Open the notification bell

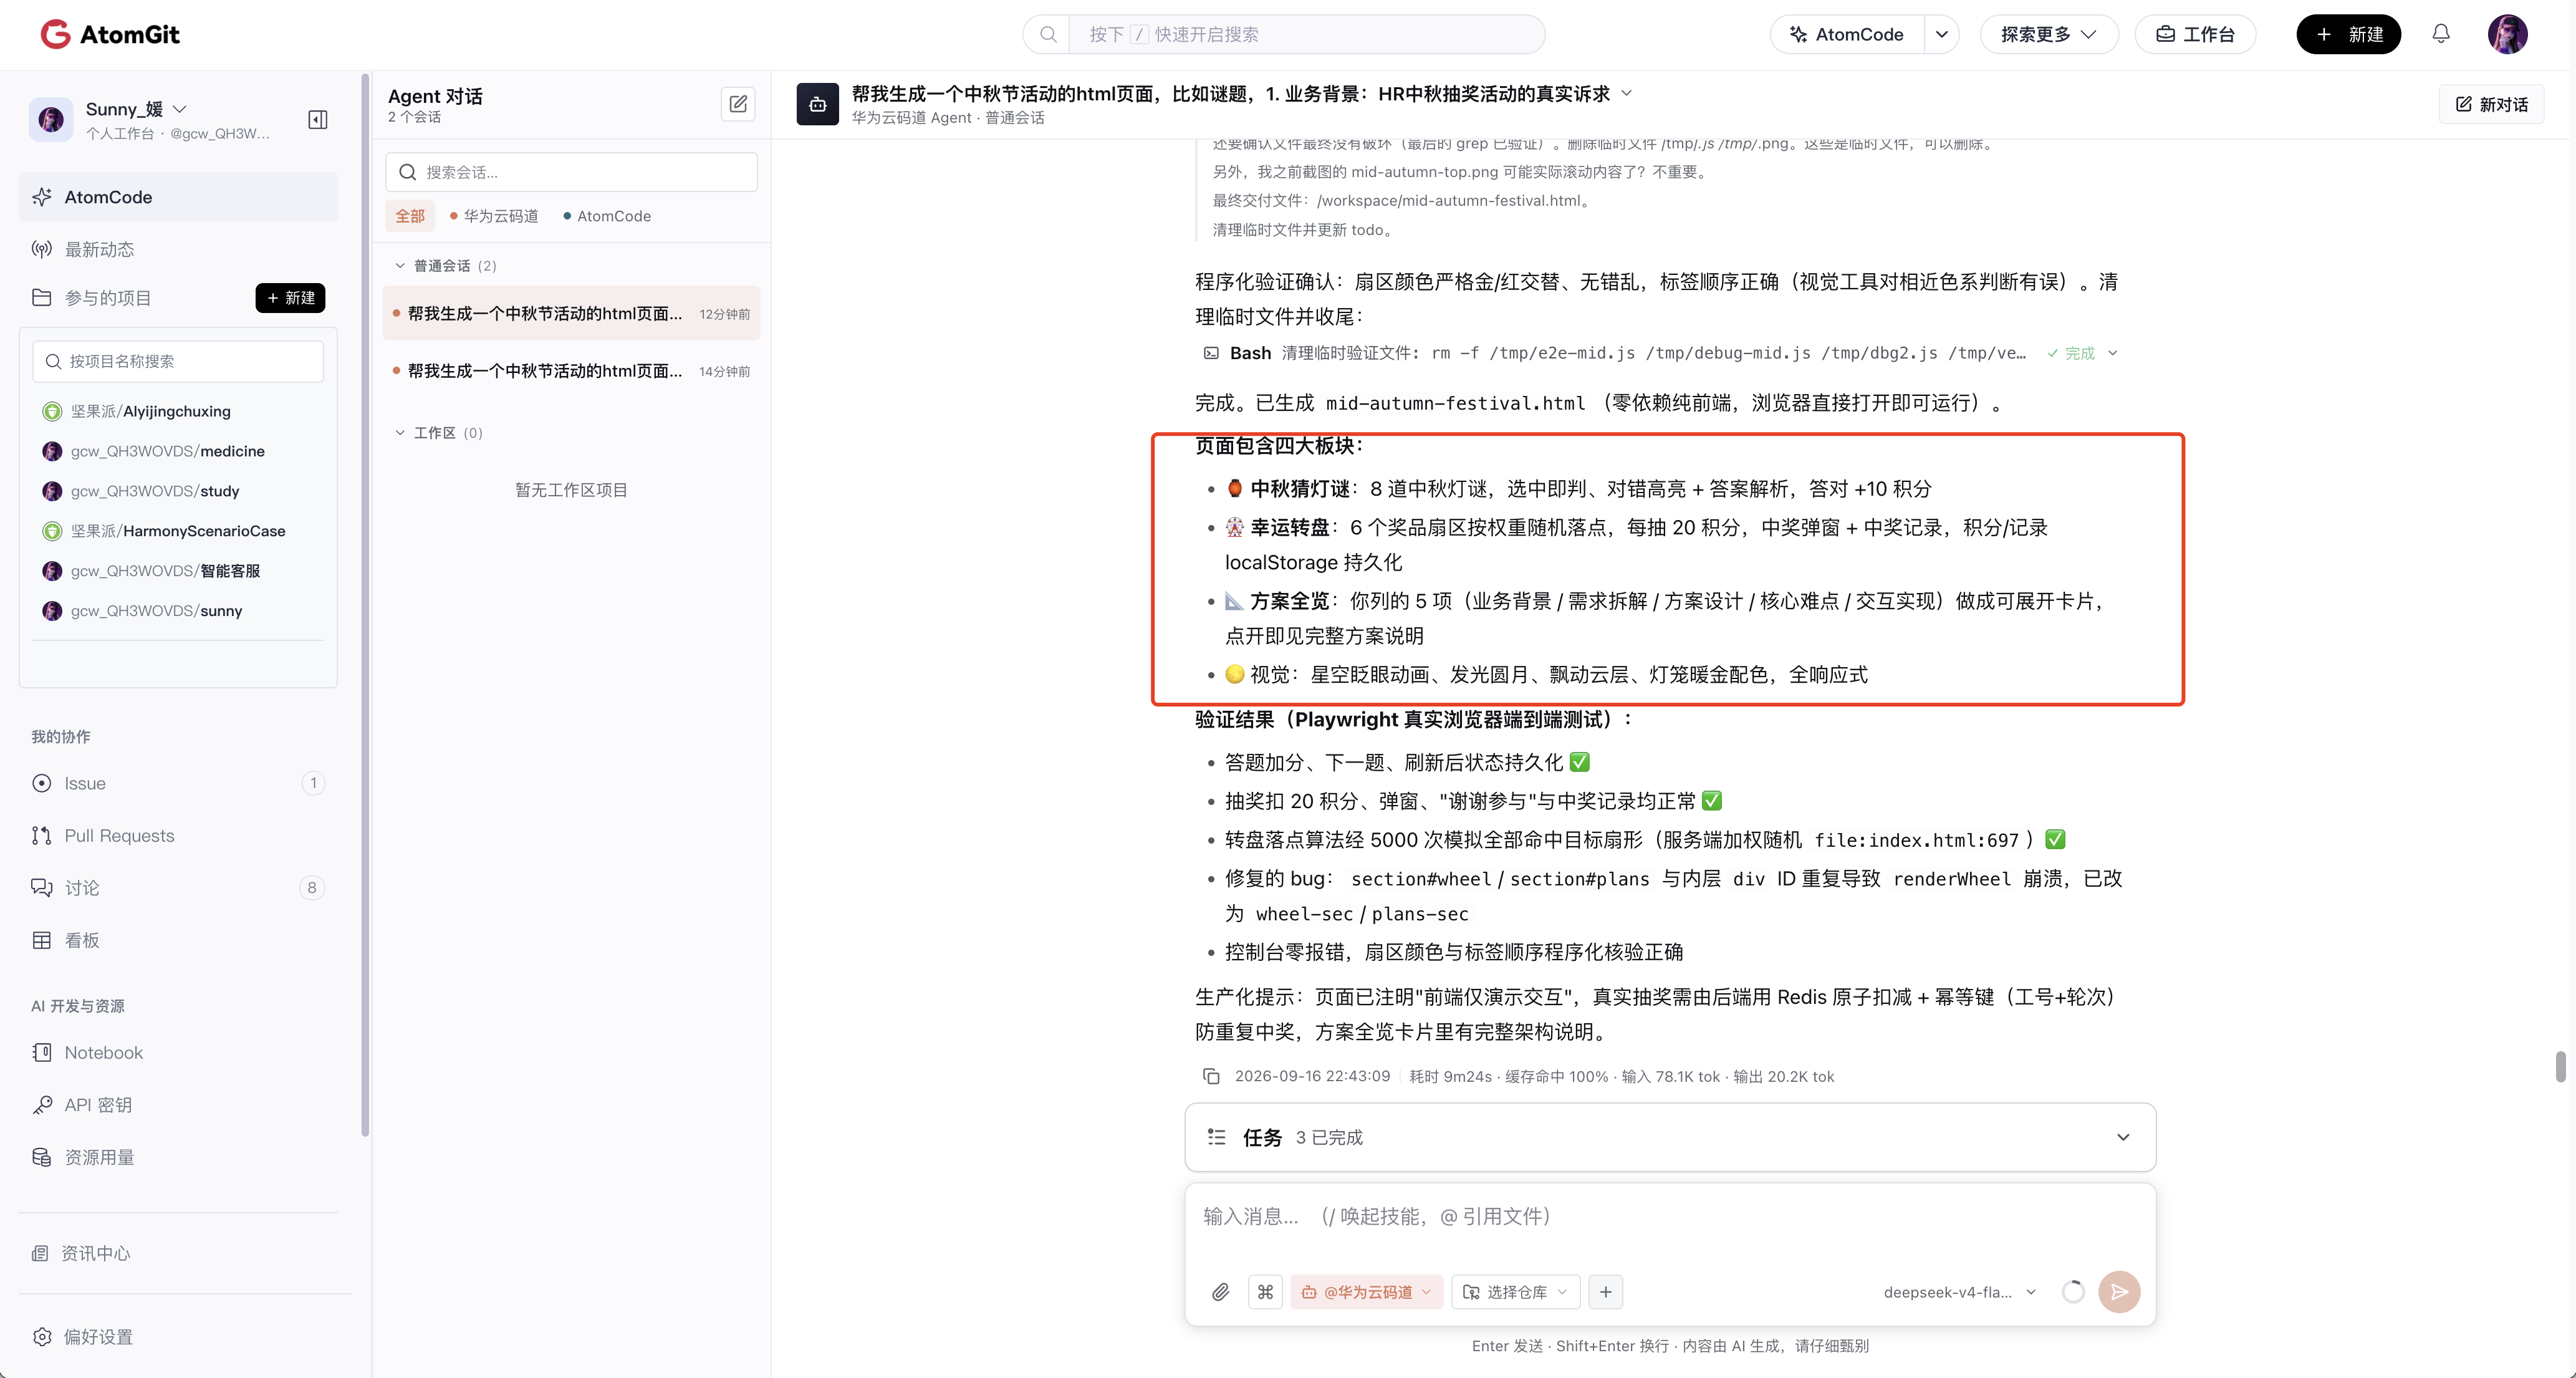tap(2441, 34)
